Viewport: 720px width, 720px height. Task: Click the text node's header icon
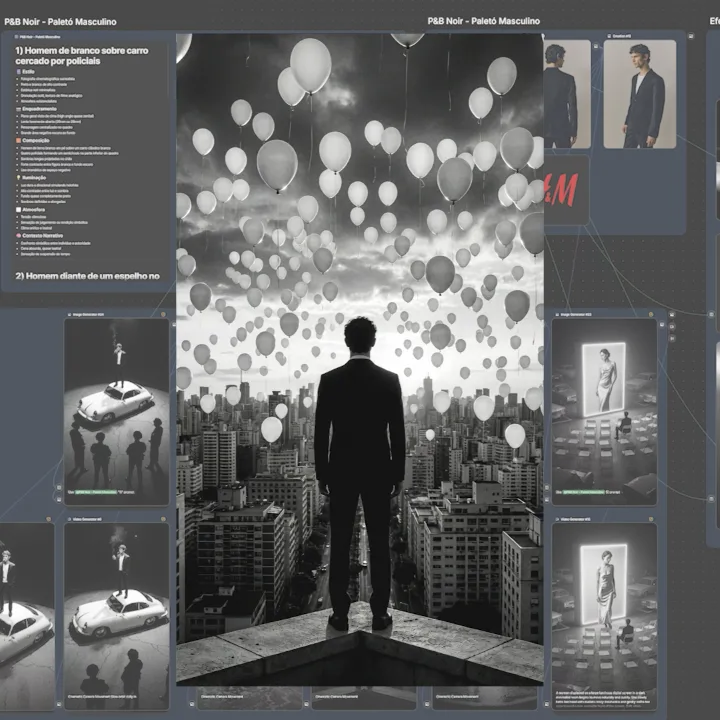point(17,37)
